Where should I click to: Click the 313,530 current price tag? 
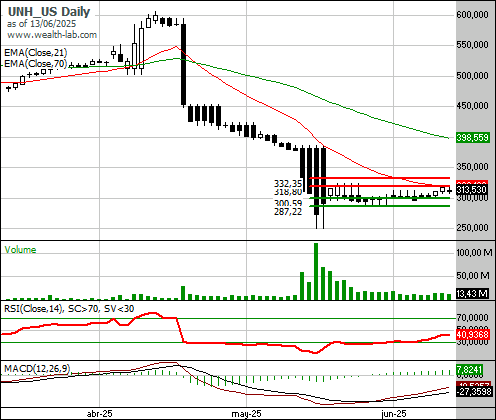(472, 190)
